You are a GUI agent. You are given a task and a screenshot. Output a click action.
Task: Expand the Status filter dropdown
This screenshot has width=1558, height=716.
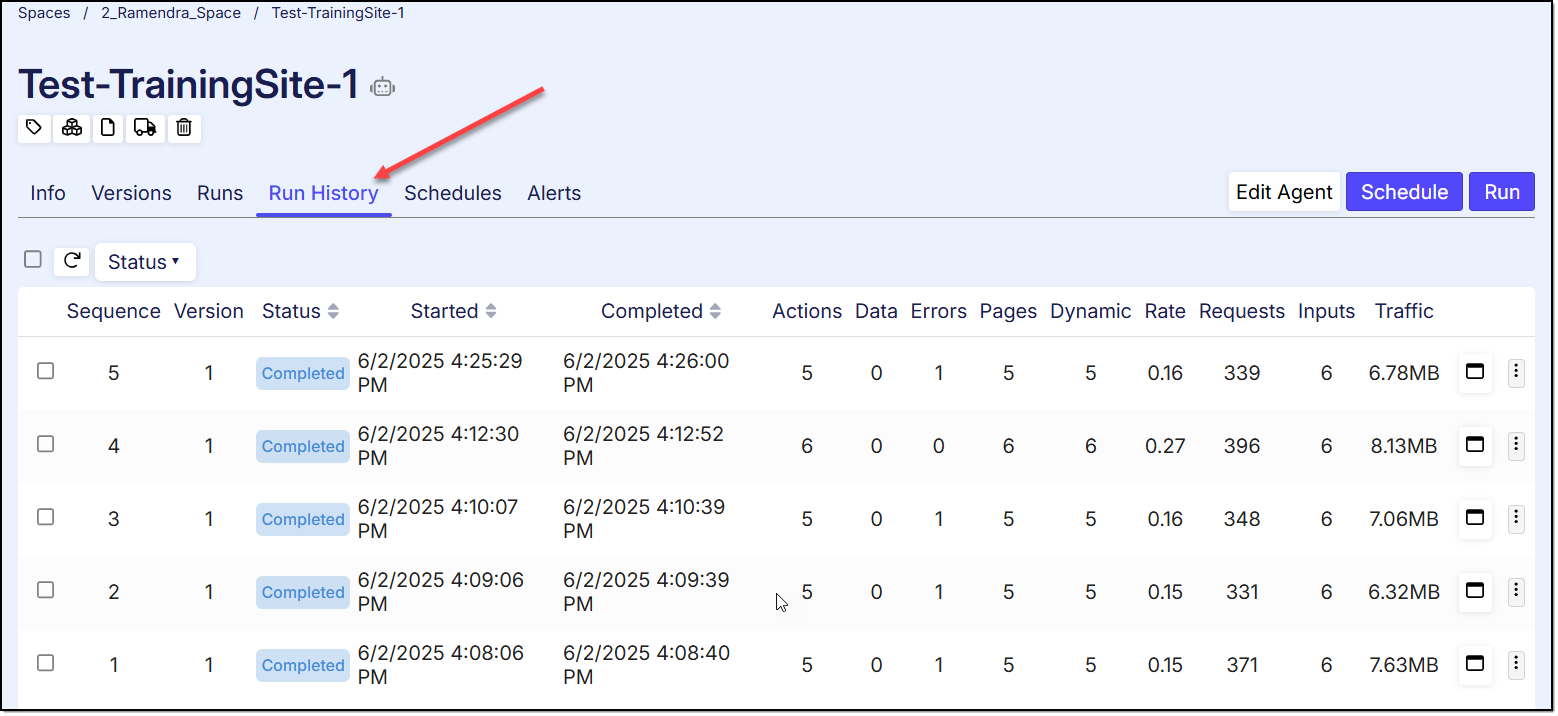pos(144,262)
